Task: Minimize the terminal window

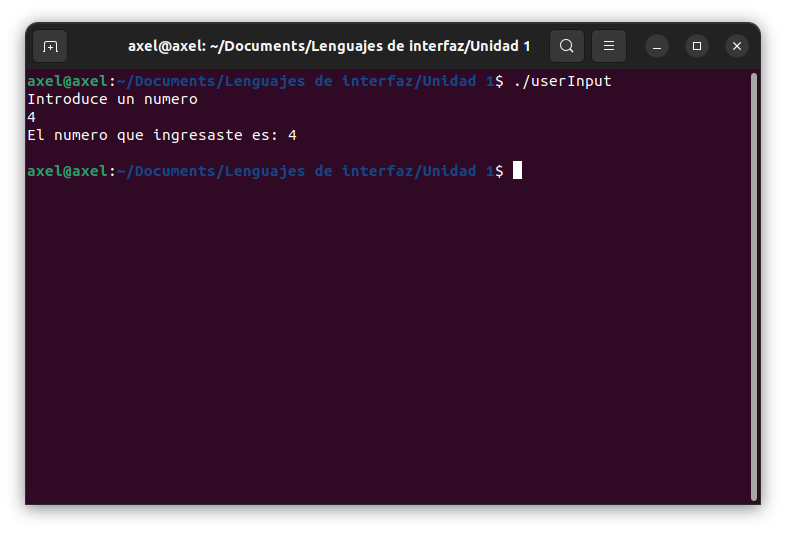Action: 657,46
